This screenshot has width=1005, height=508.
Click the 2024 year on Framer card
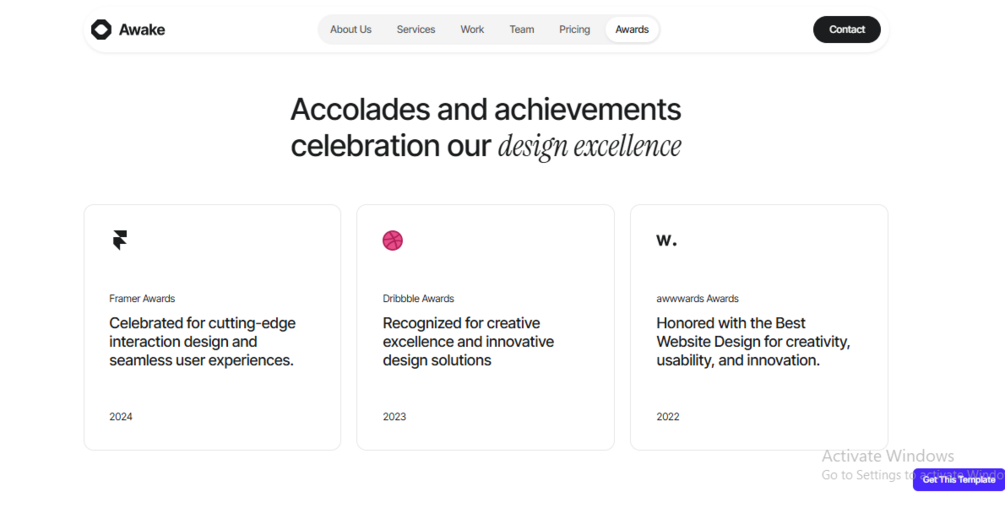121,417
